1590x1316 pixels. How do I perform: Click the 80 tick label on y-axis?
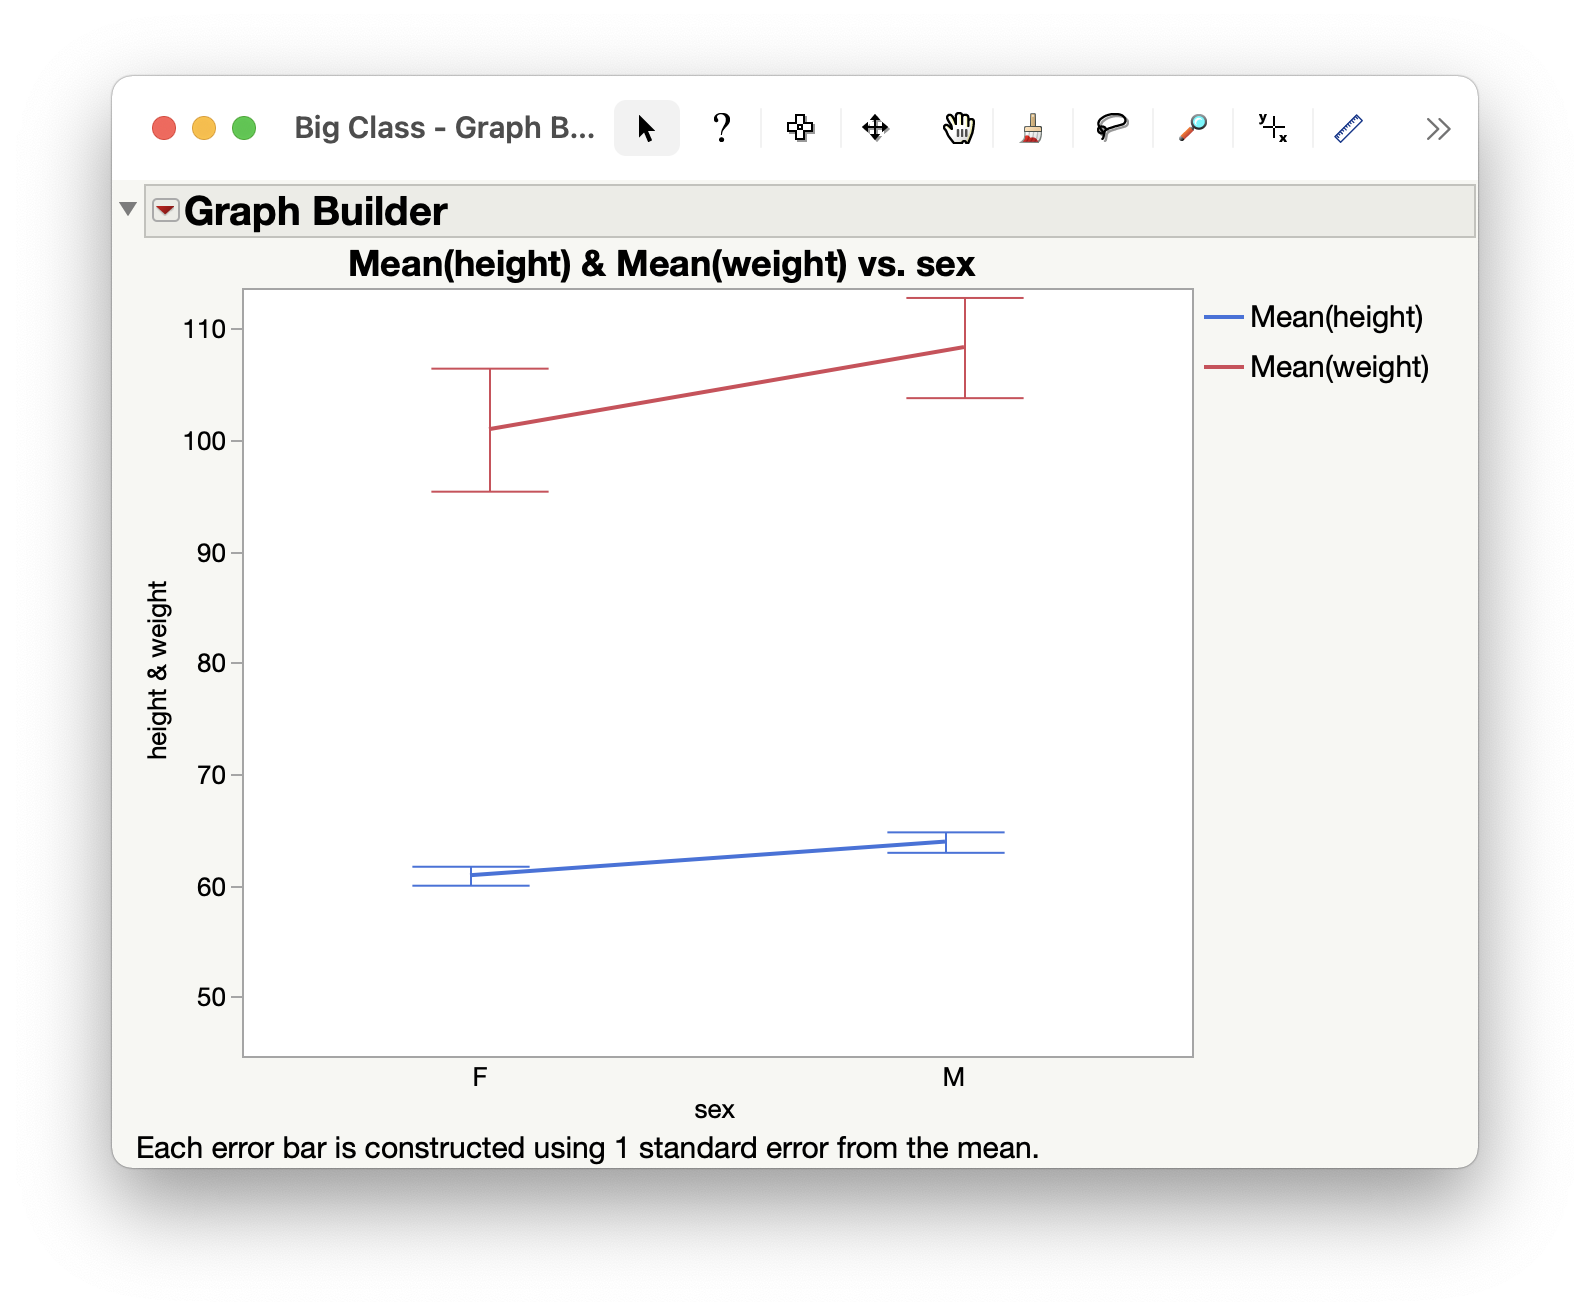click(x=211, y=663)
